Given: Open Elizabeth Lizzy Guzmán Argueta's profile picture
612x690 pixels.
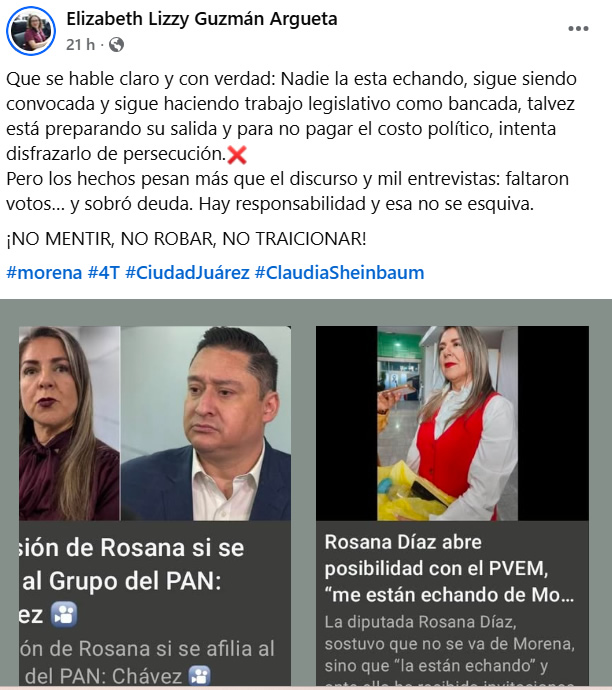Looking at the screenshot, I should (x=31, y=31).
